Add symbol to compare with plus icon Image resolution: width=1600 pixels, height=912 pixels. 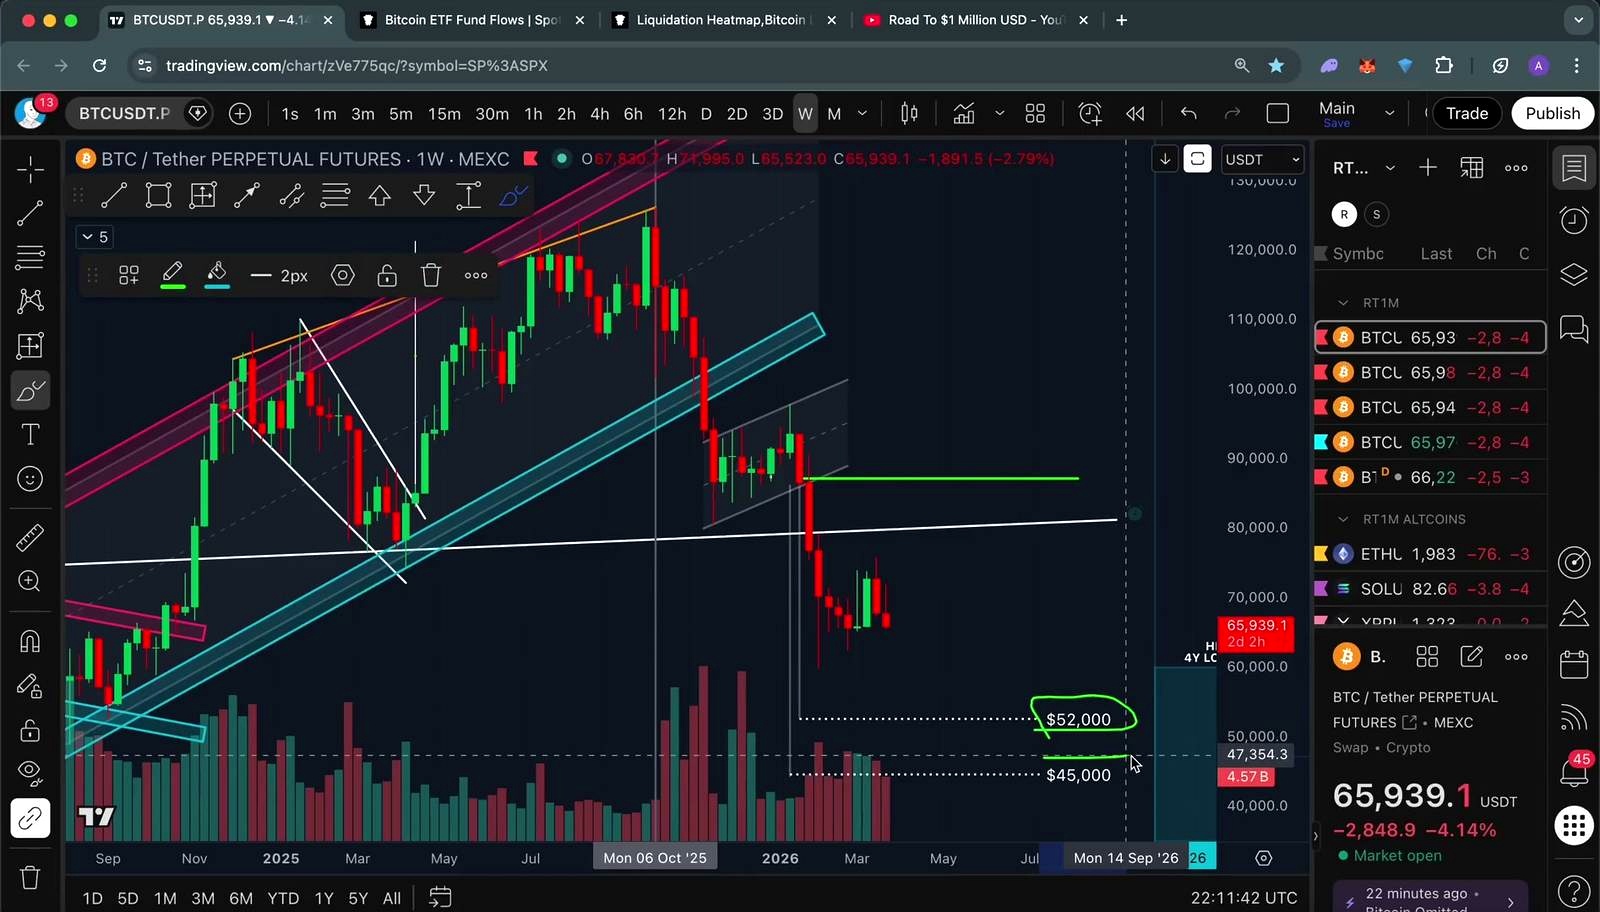point(240,114)
